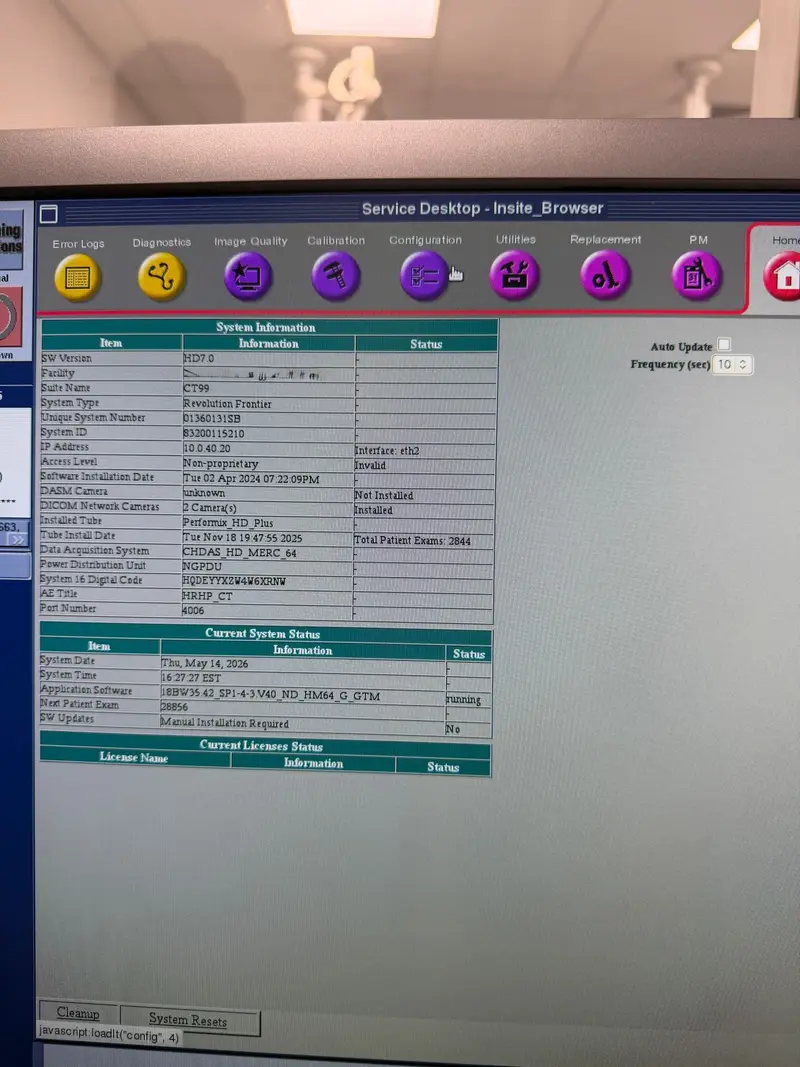This screenshot has width=800, height=1067.
Task: Select Unique System Number 01360131SB
Action: point(212,418)
